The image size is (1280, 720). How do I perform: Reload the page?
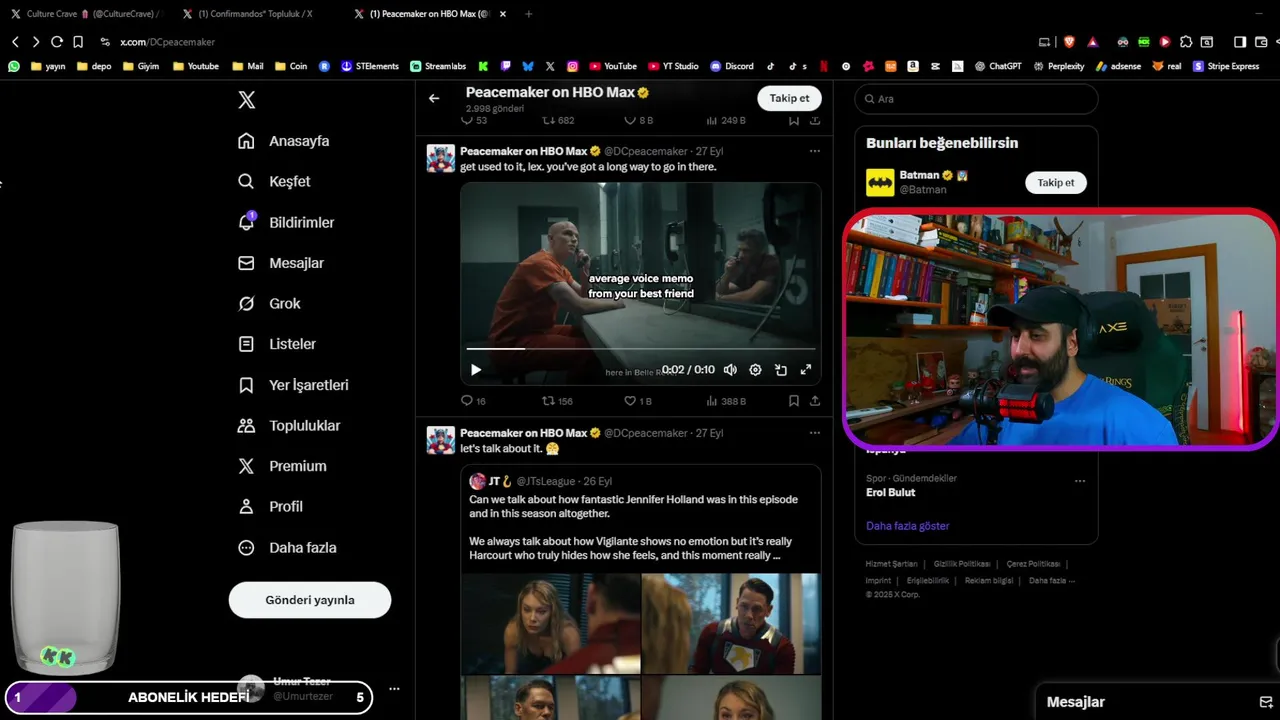click(57, 42)
